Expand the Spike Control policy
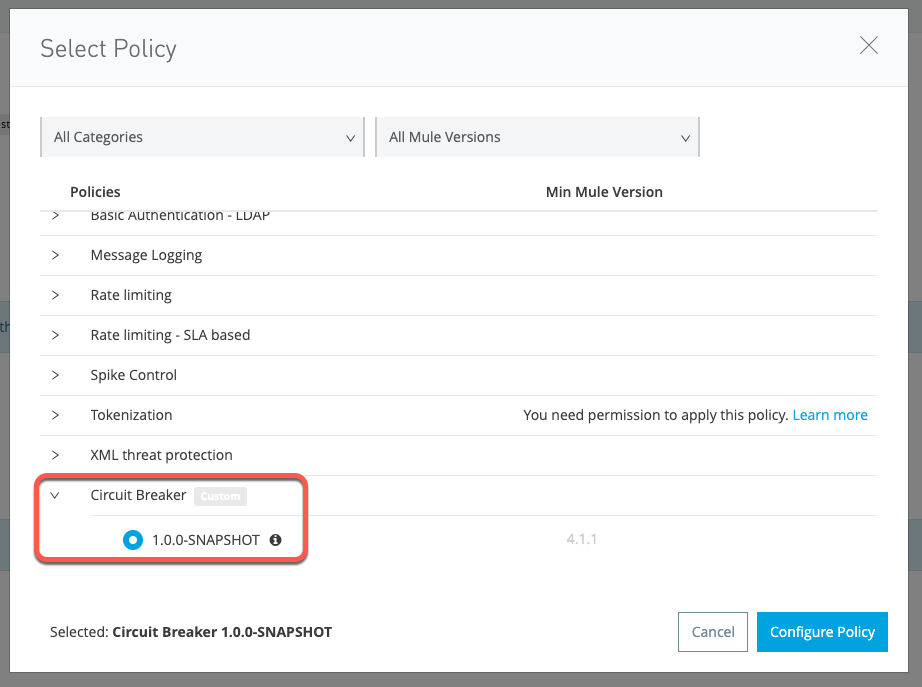Screen dimensions: 922x687 (56, 375)
